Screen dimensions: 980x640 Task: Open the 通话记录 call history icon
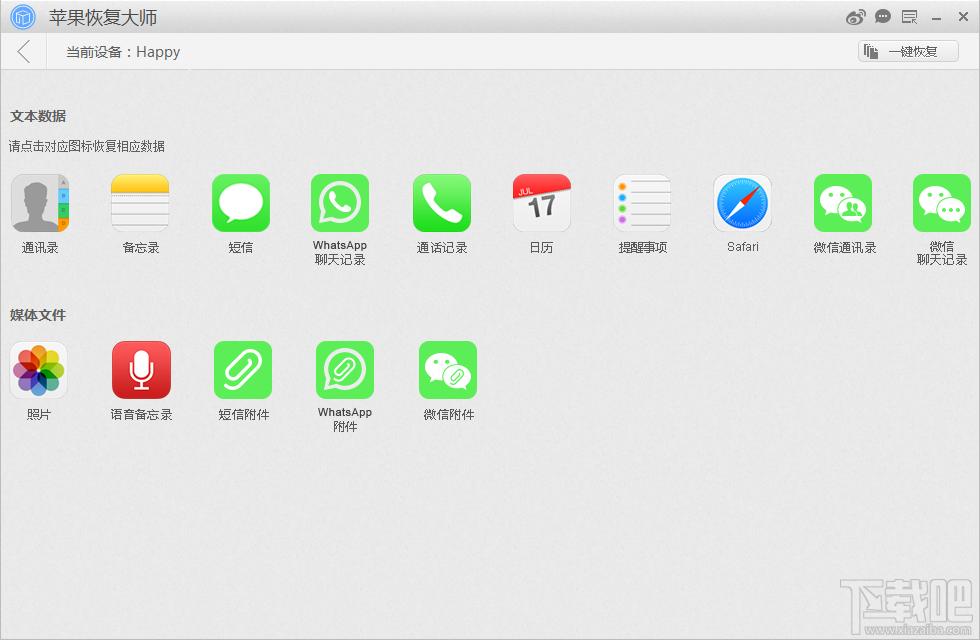pos(442,203)
